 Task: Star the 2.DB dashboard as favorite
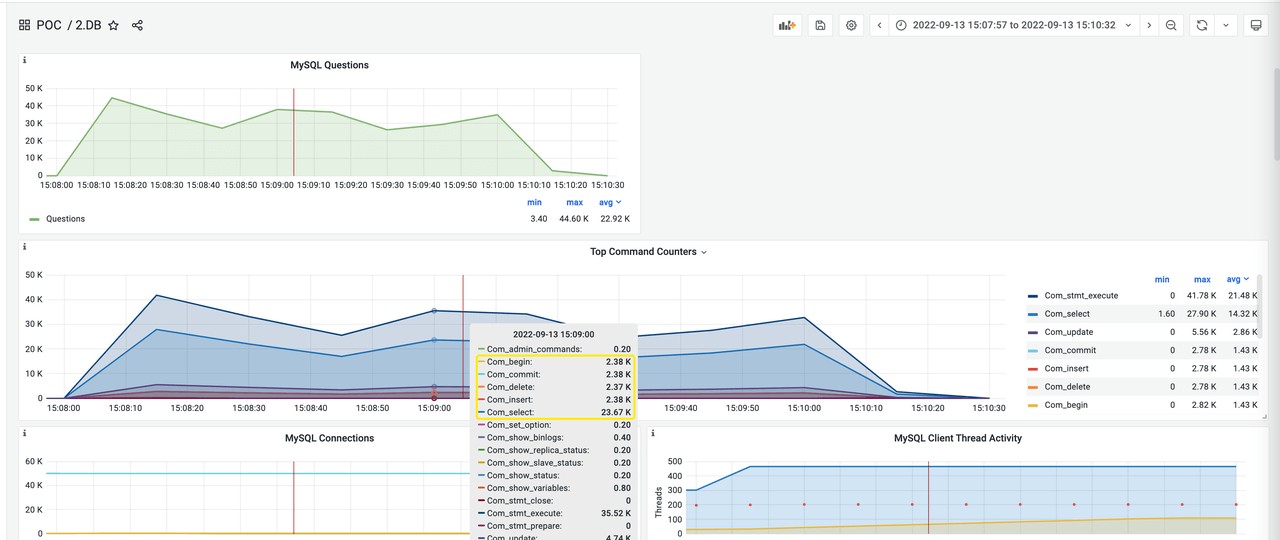113,25
